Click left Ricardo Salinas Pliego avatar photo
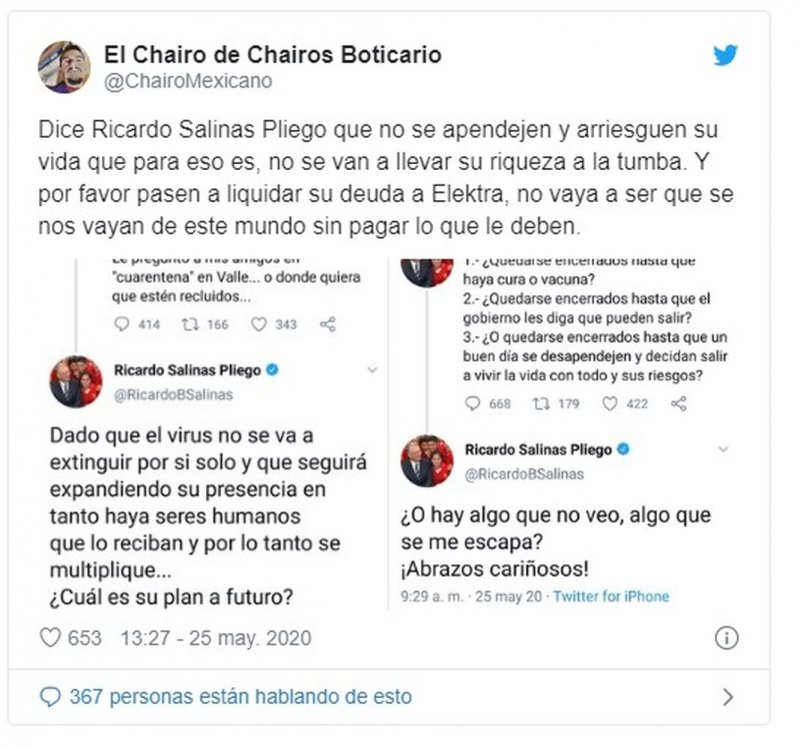Image resolution: width=800 pixels, height=749 pixels. click(76, 382)
